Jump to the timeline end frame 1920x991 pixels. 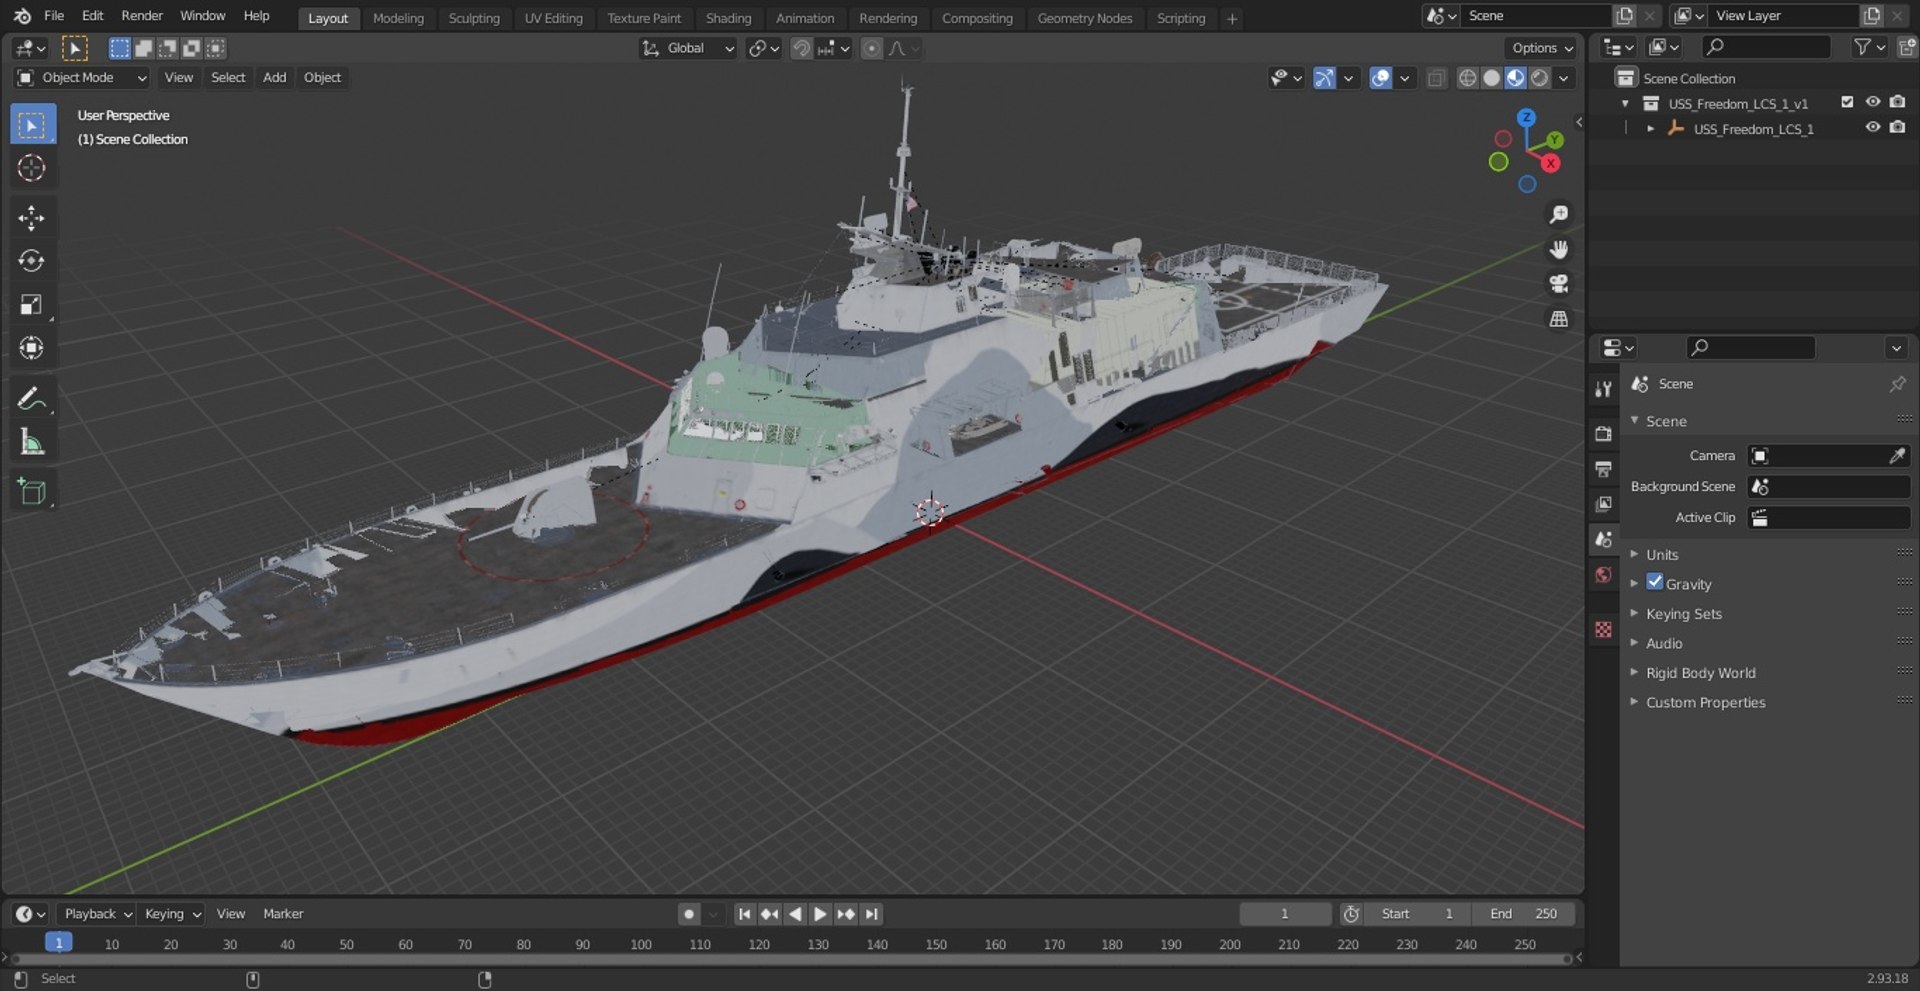(x=872, y=914)
